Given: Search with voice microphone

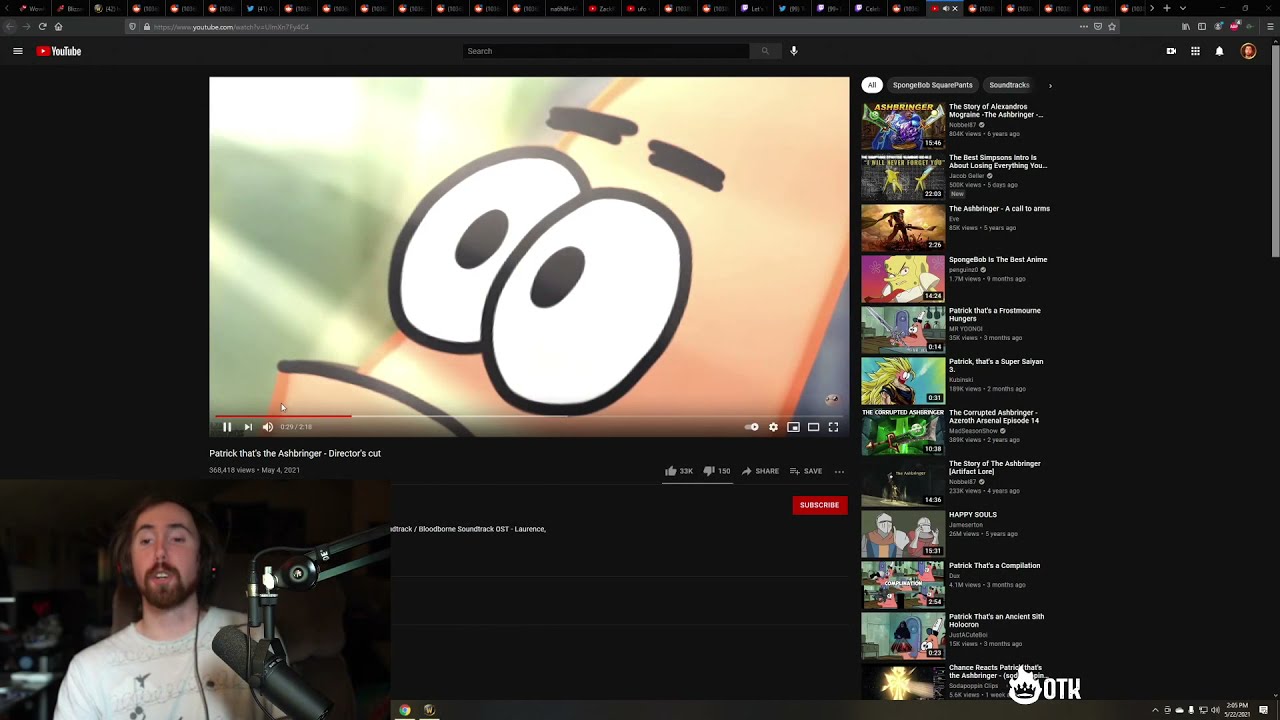Looking at the screenshot, I should [x=794, y=51].
